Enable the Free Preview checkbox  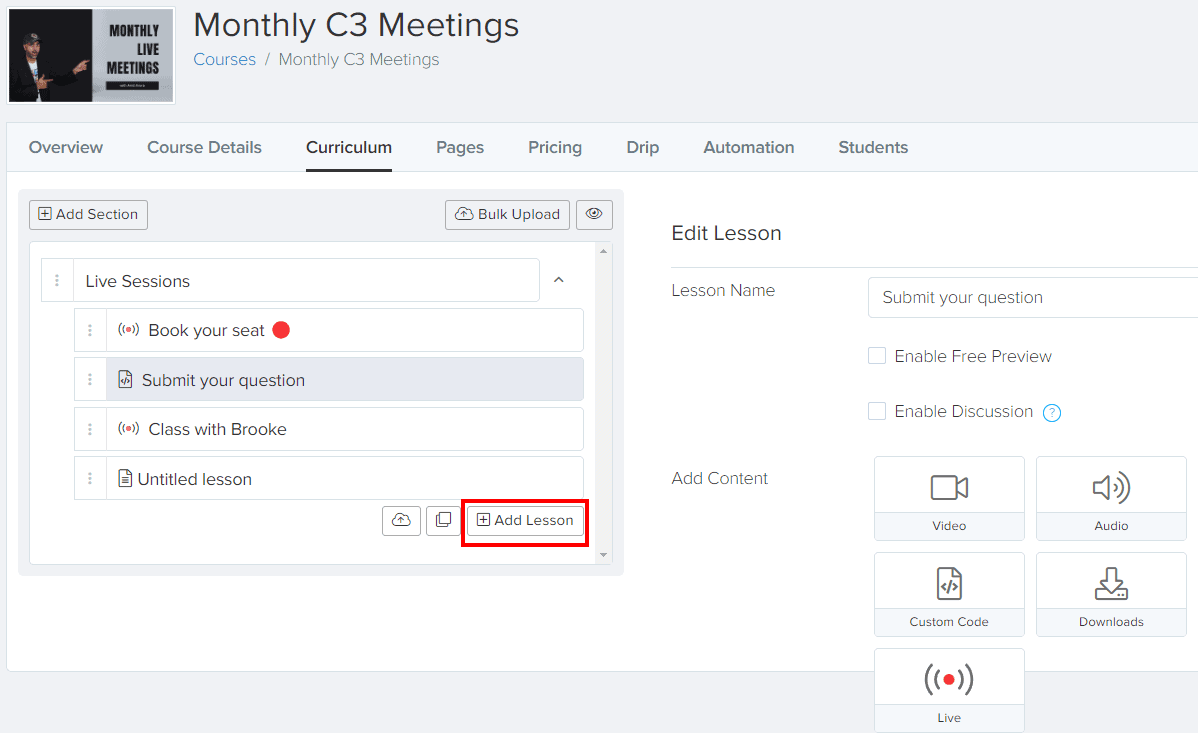(x=877, y=356)
